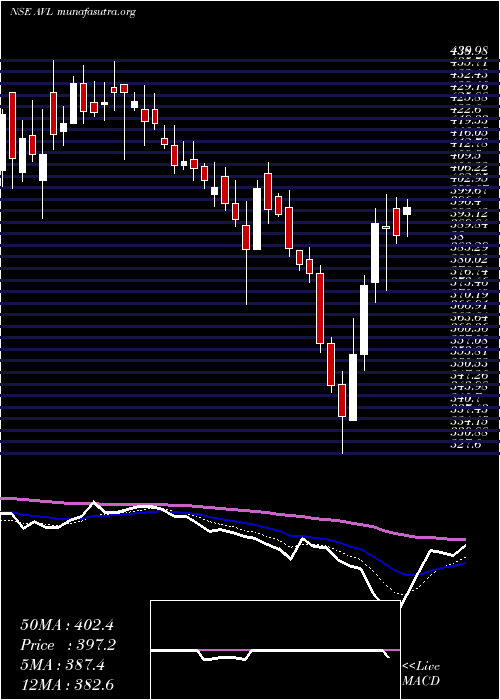The image size is (500, 700).
Task: Click the 5MA : 387.4 readout
Action: click(63, 665)
